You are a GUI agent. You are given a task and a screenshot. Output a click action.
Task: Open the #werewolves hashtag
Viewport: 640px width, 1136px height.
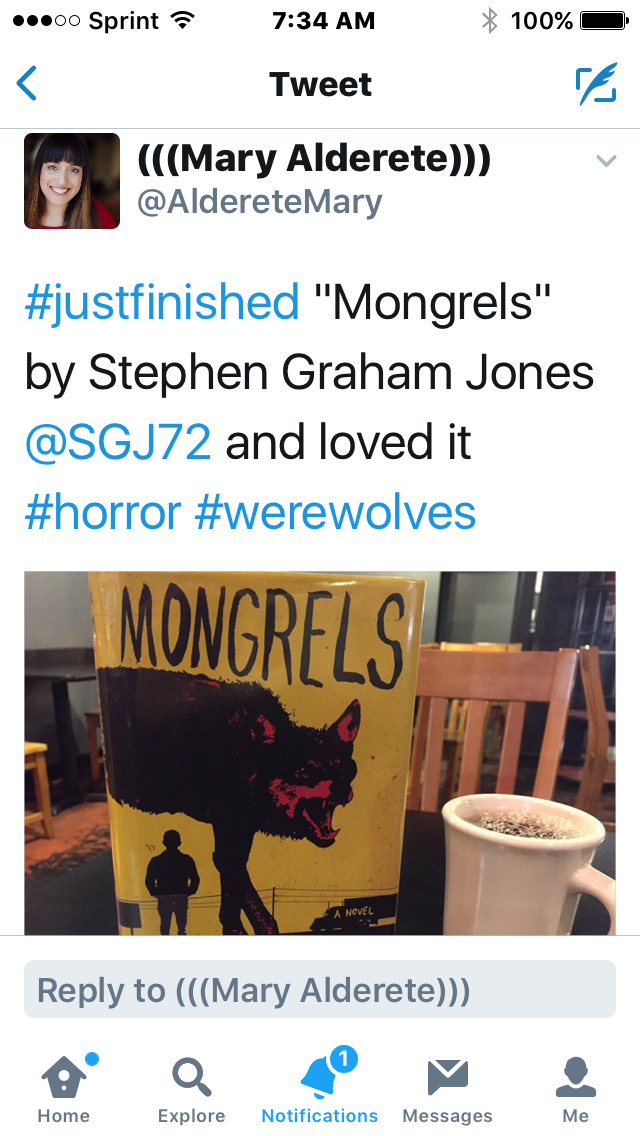(335, 512)
